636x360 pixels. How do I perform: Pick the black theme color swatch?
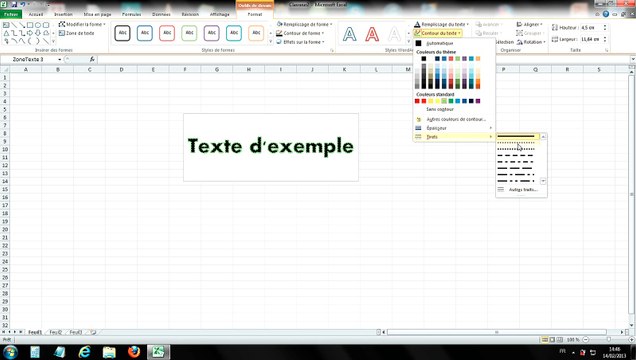click(423, 59)
